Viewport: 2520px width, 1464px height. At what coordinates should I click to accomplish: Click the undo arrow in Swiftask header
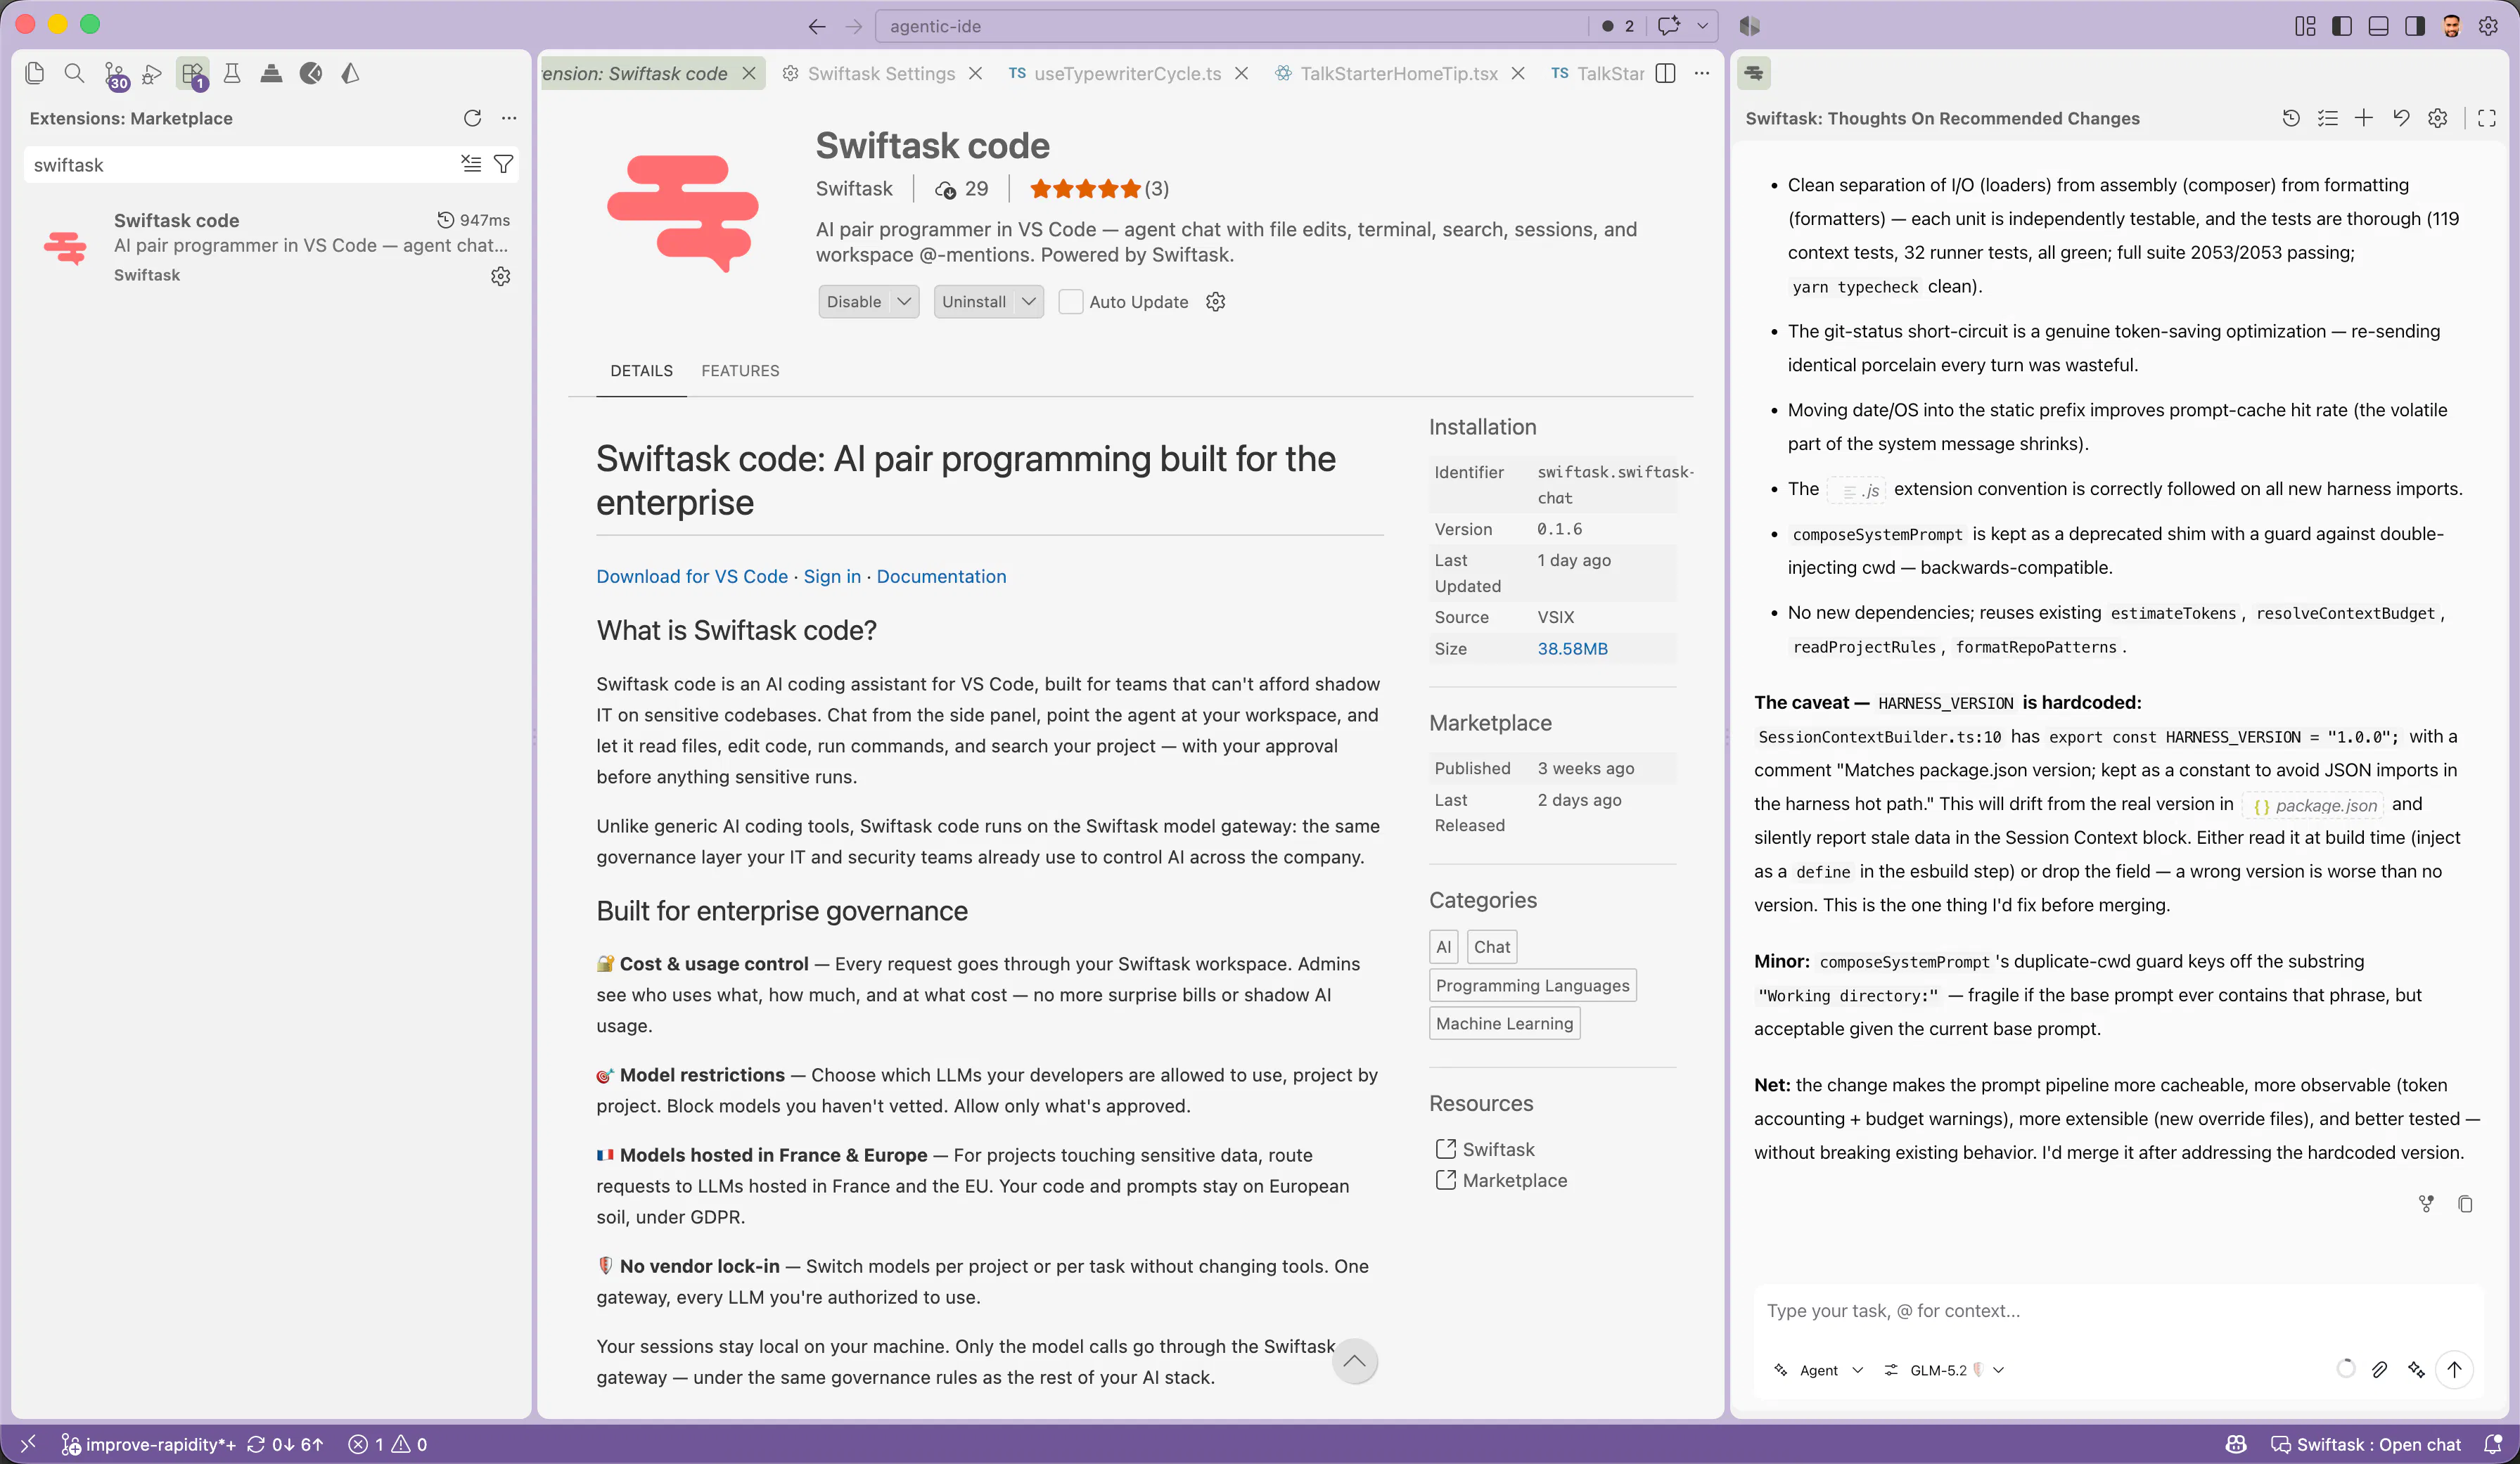tap(2401, 118)
